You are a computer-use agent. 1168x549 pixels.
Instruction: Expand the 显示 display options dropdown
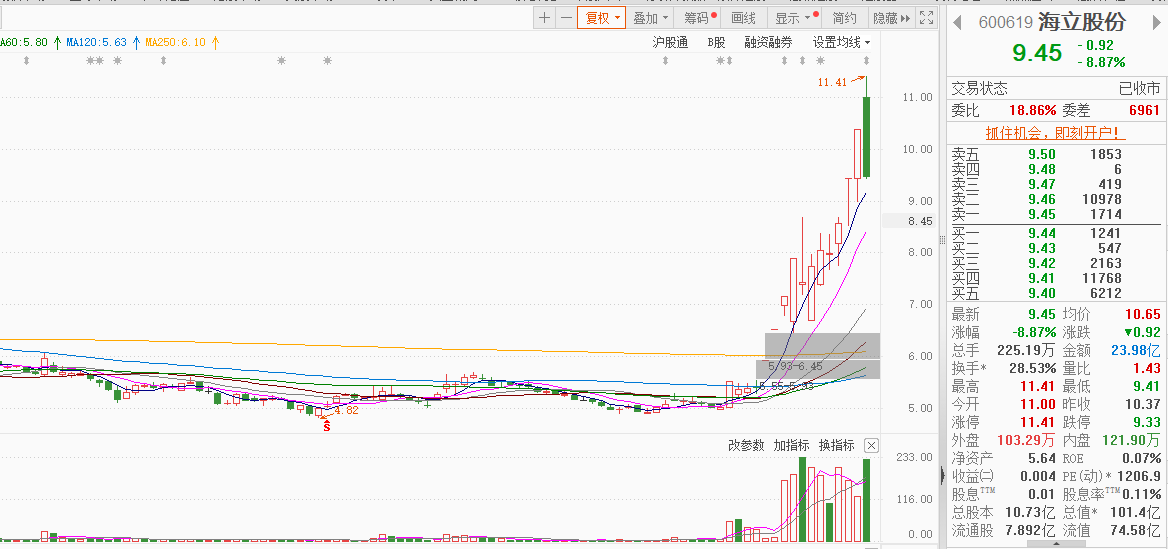point(793,18)
